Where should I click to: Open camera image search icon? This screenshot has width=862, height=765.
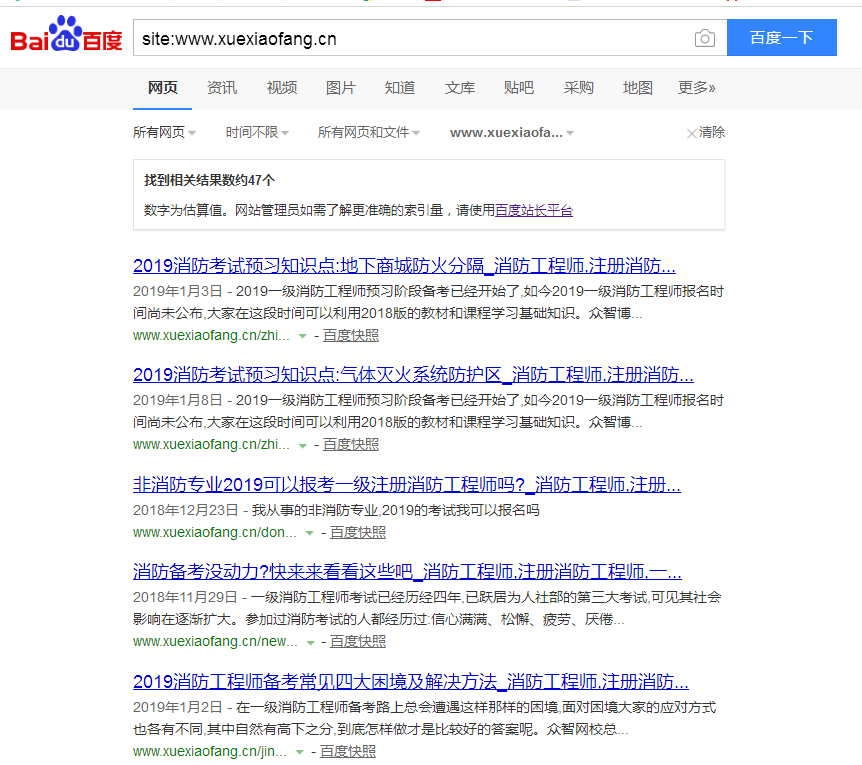coord(705,38)
